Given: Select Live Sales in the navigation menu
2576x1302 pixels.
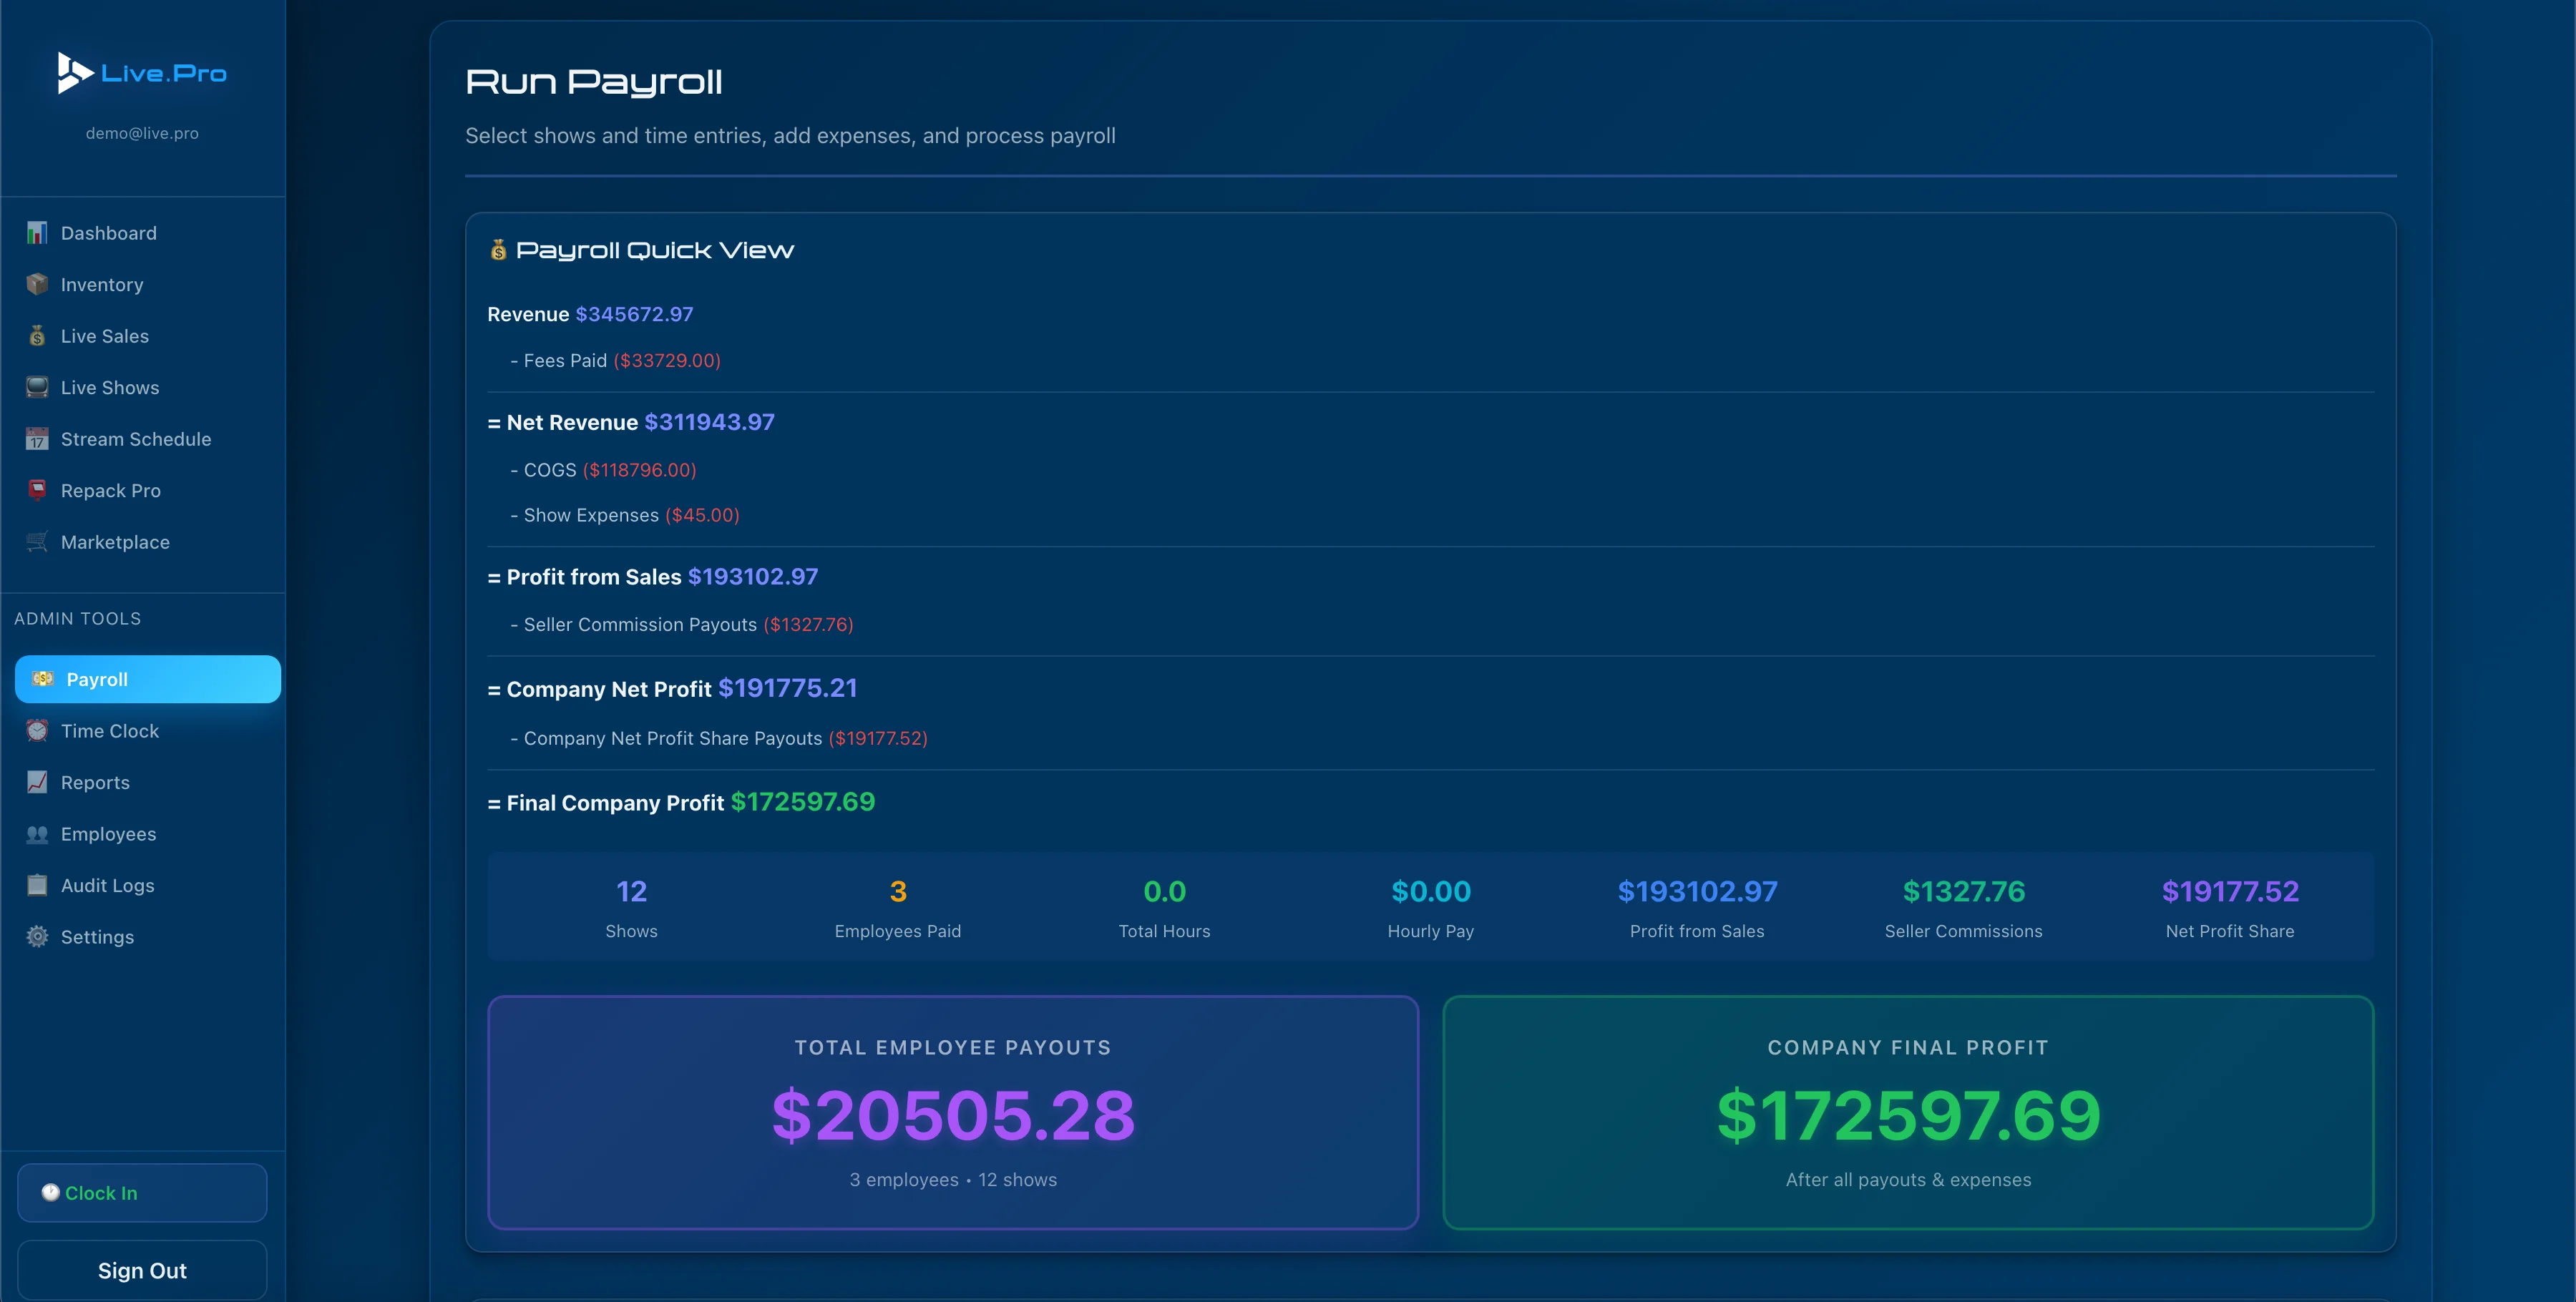Looking at the screenshot, I should coord(104,336).
